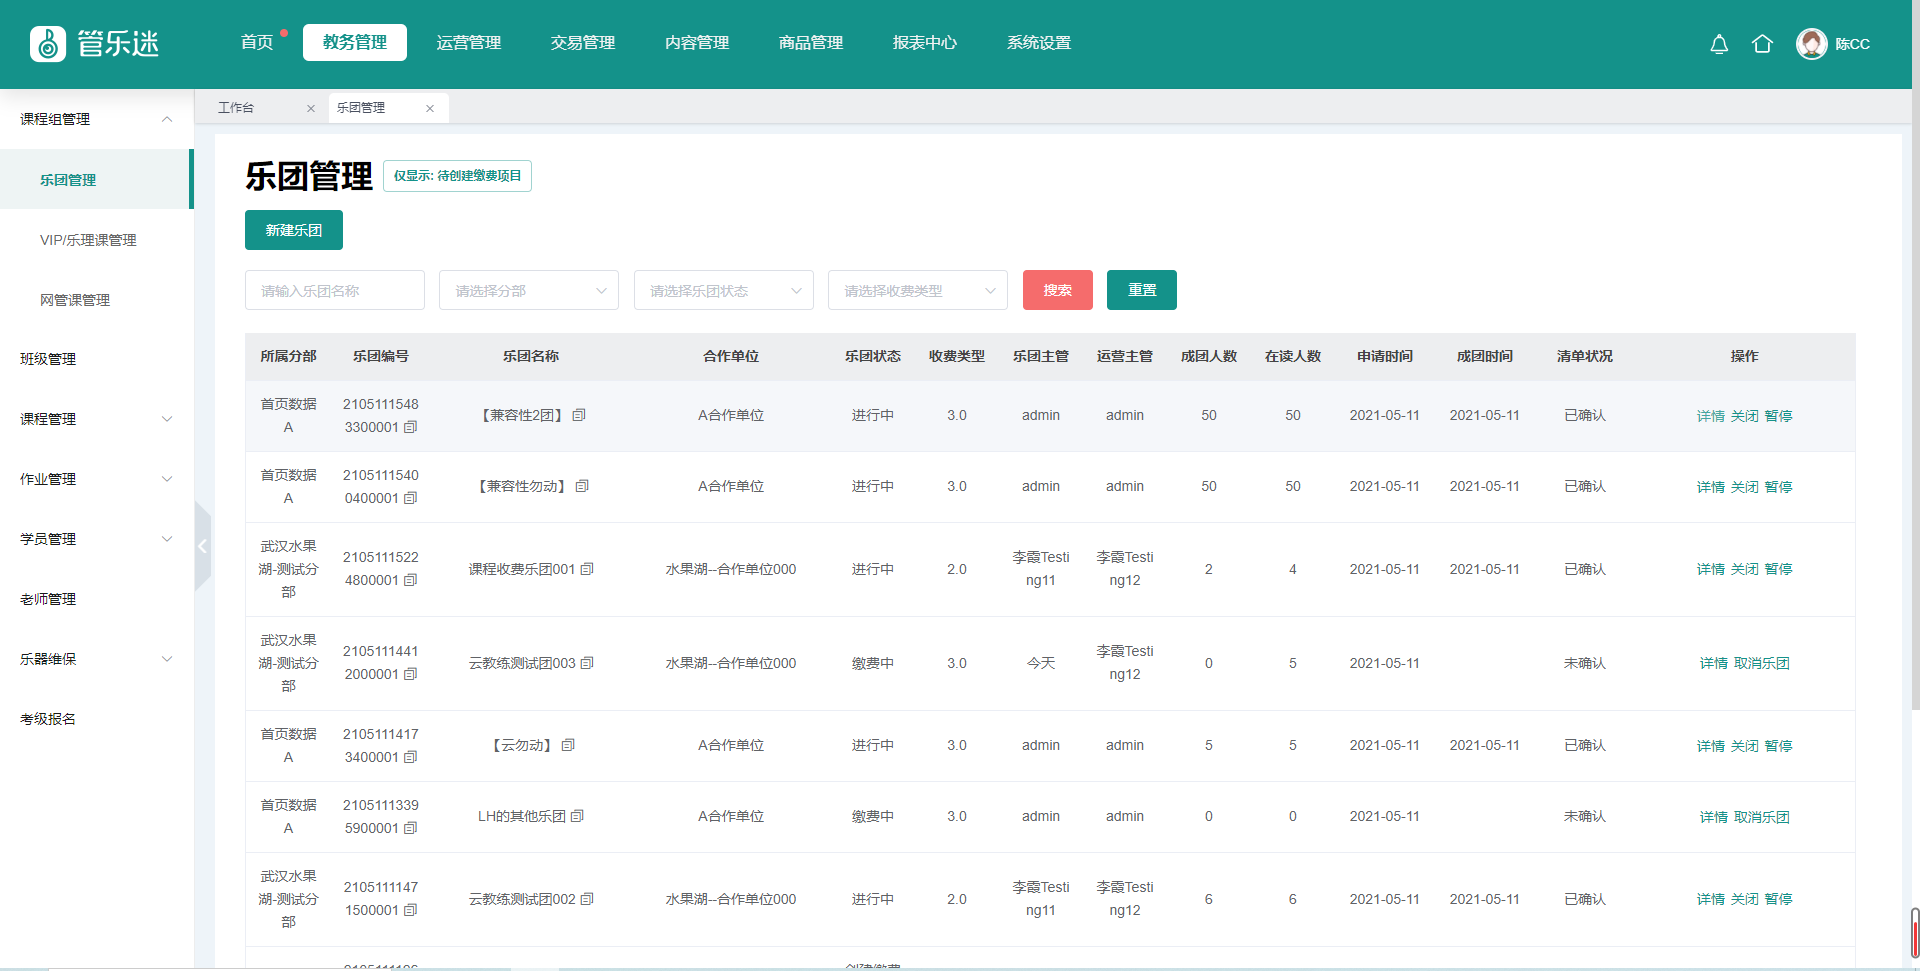Screen dimensions: 1920x971
Task: Click the home icon in header
Action: (x=1762, y=44)
